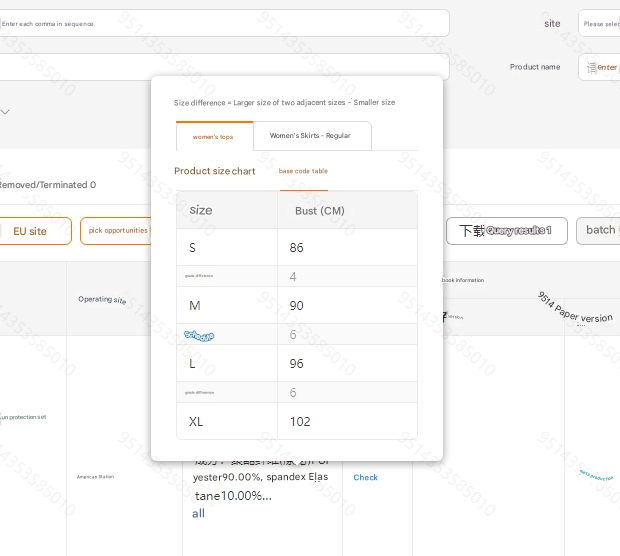Click the Size column header

tap(227, 210)
